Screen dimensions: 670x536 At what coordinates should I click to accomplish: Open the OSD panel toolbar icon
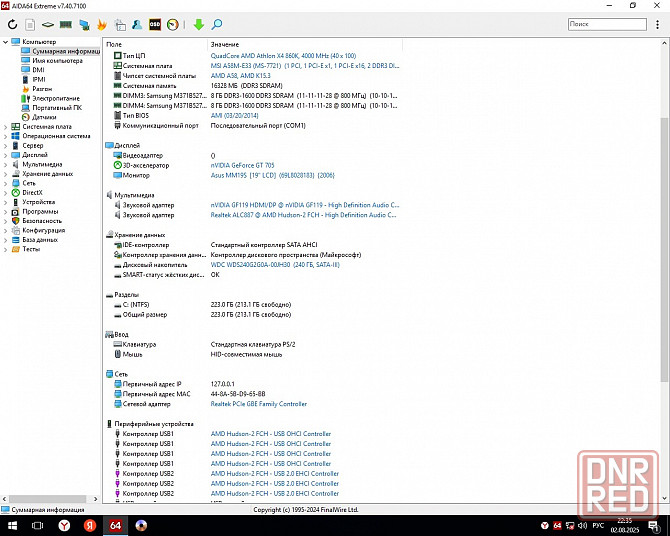tap(155, 24)
